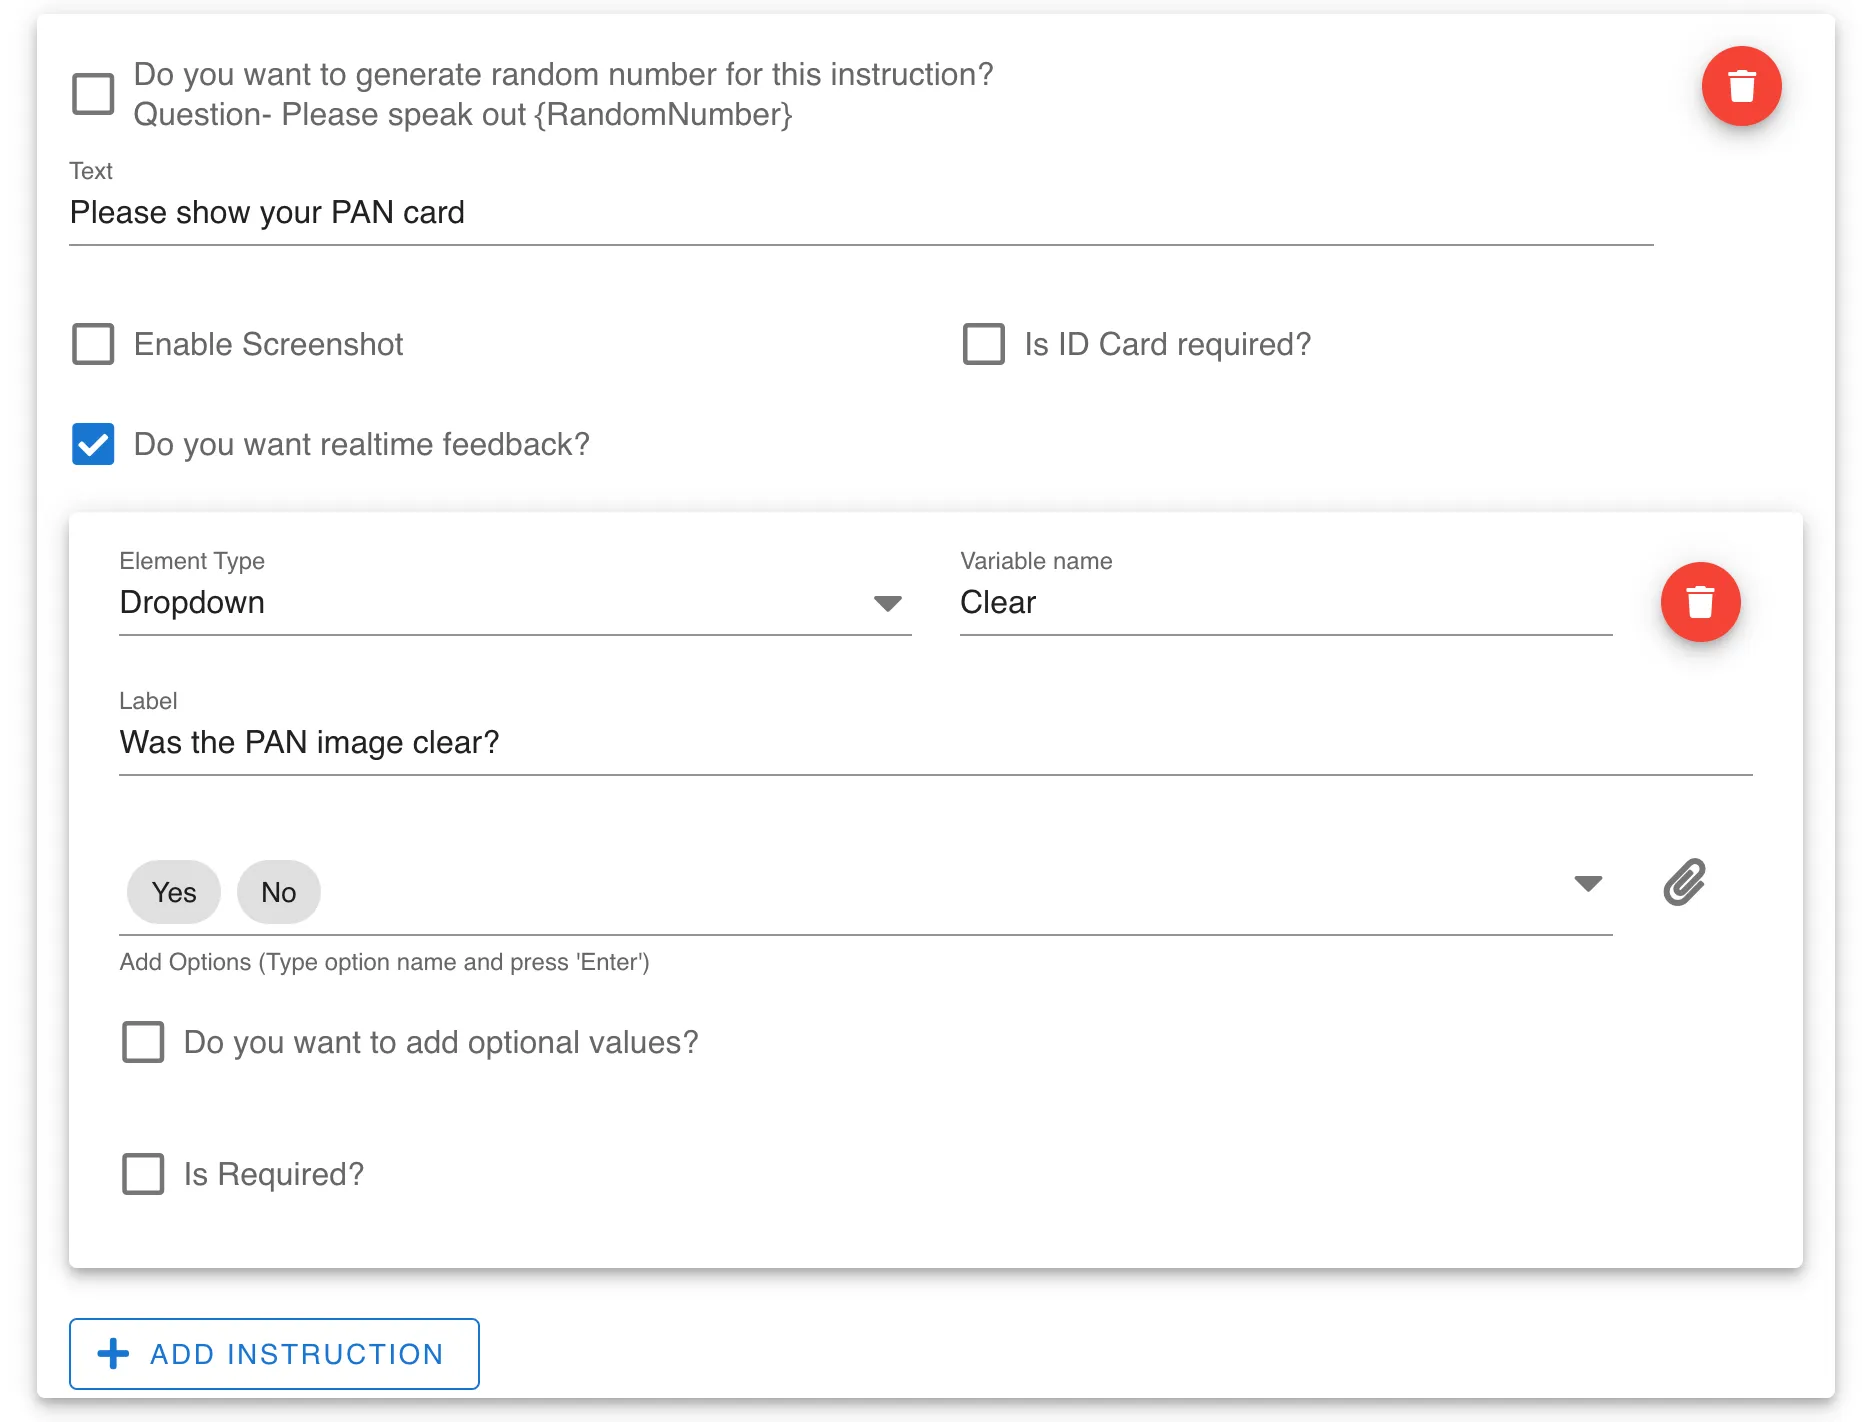Viewport: 1862px width, 1422px height.
Task: Enable random number generation checkbox
Action: 93,94
